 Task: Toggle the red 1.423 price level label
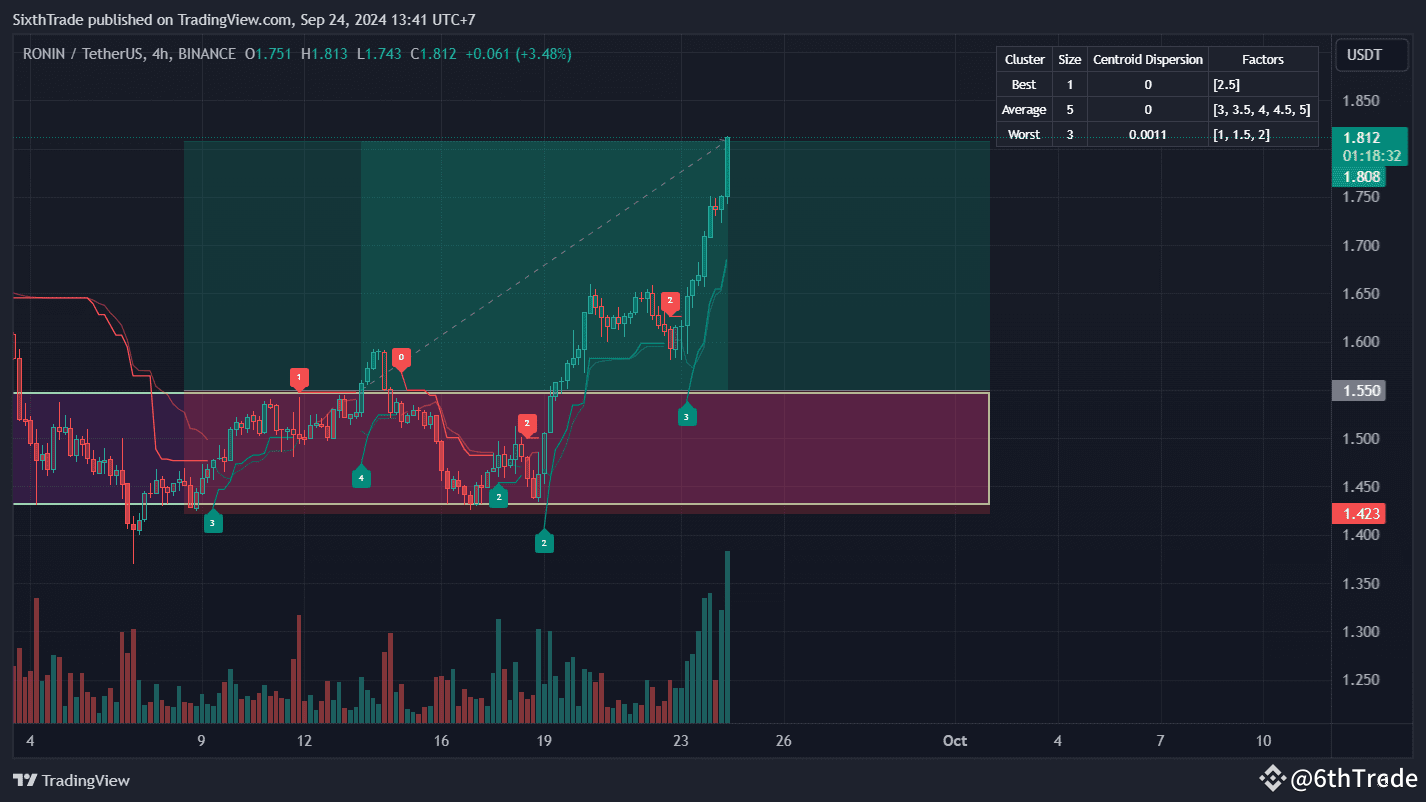1359,513
